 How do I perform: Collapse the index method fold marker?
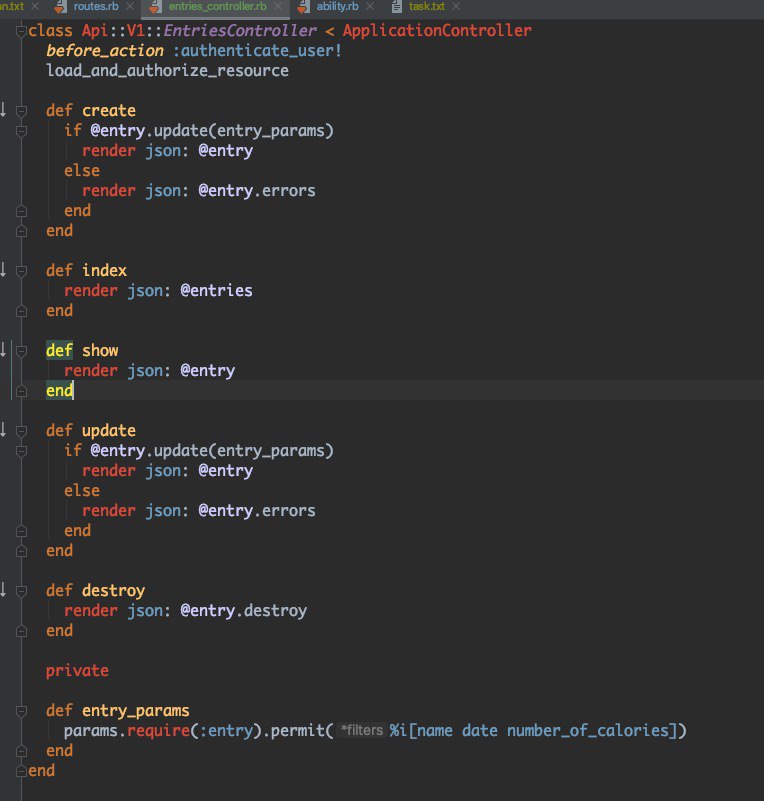(x=21, y=271)
